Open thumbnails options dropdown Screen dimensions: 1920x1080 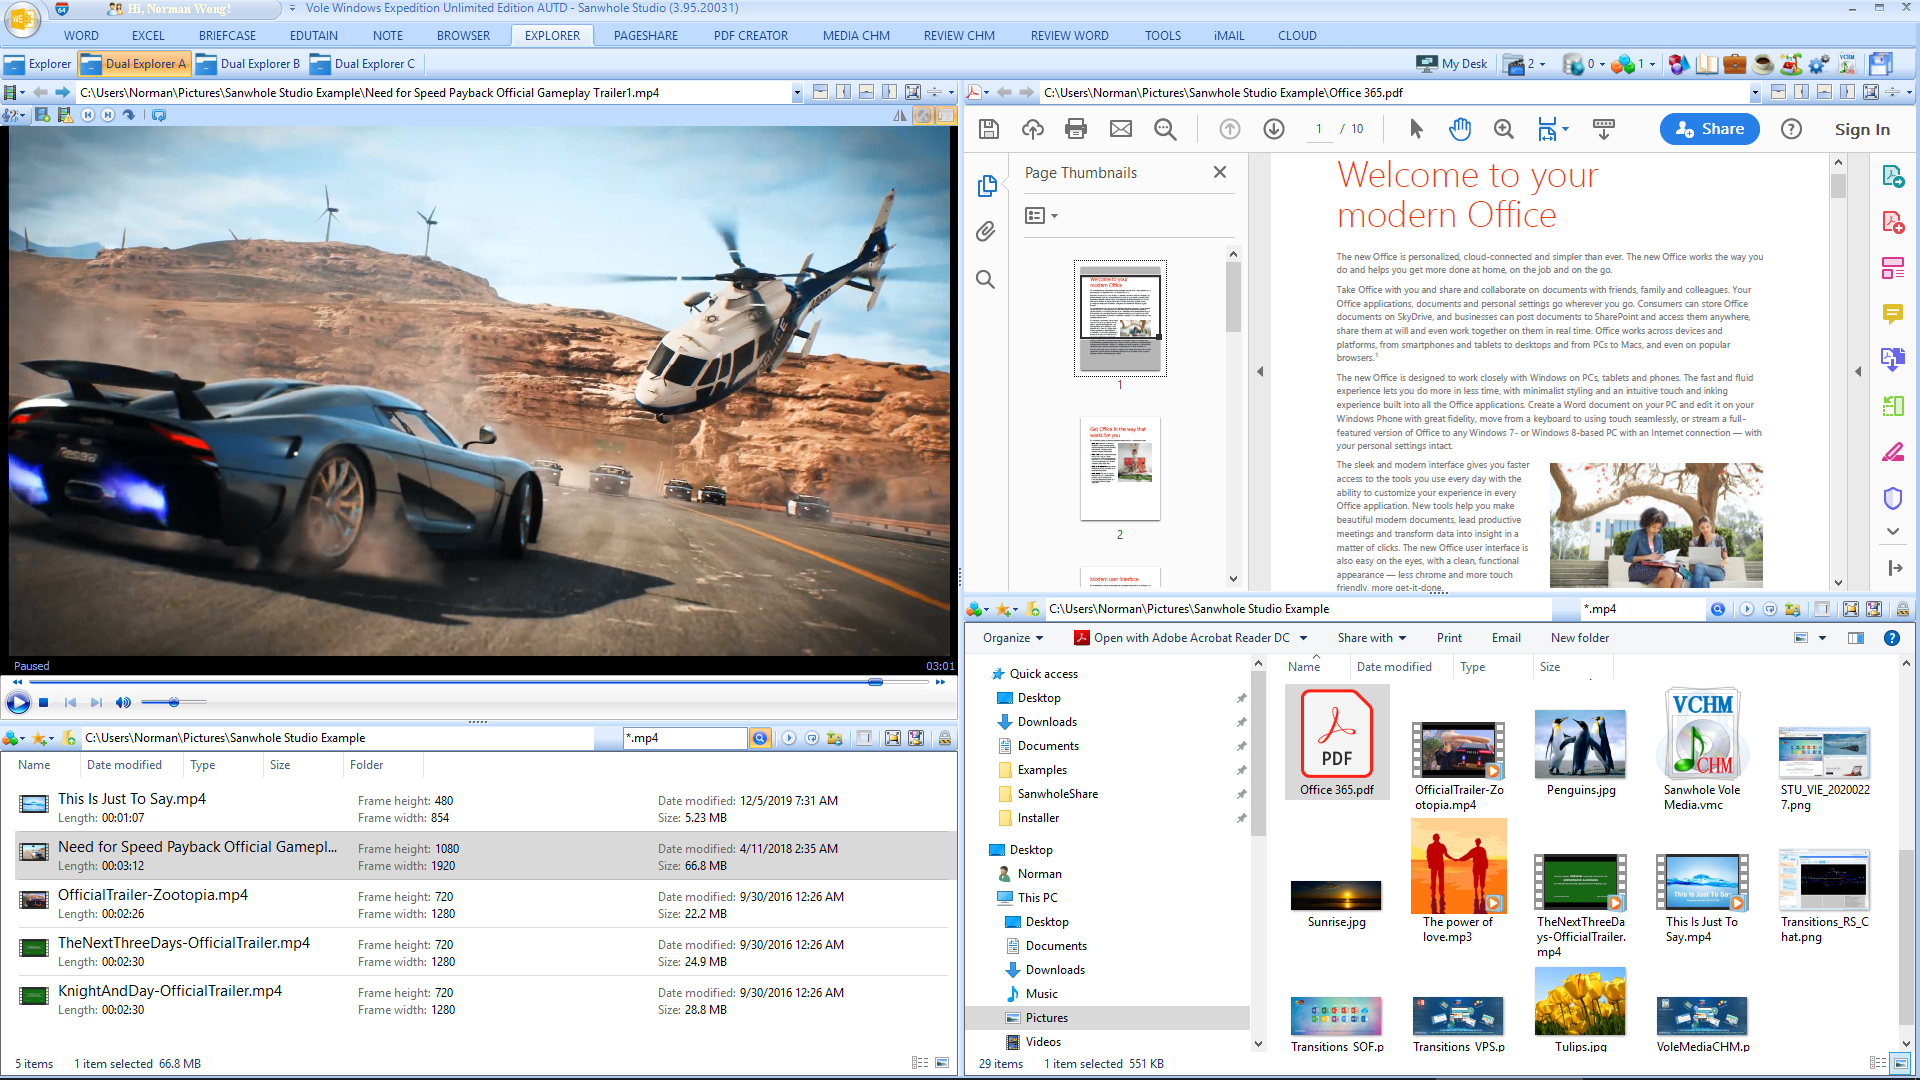click(1040, 215)
